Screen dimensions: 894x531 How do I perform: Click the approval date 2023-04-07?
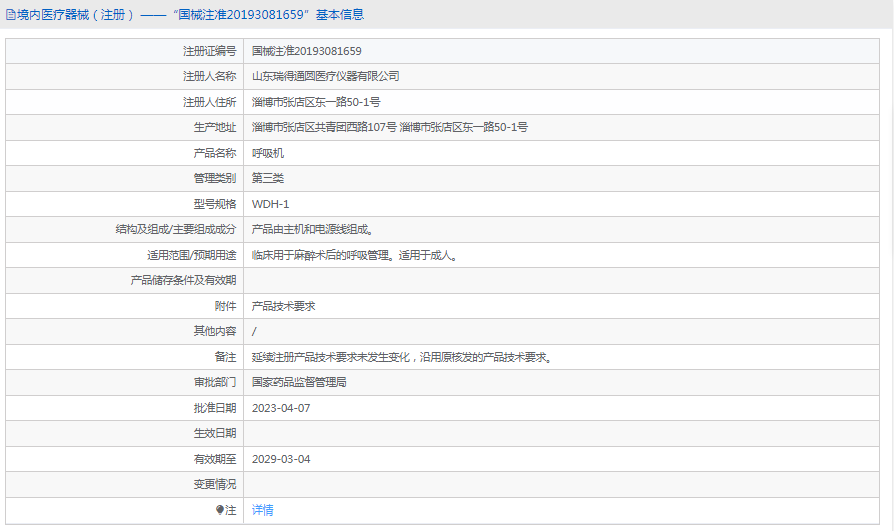pyautogui.click(x=281, y=408)
